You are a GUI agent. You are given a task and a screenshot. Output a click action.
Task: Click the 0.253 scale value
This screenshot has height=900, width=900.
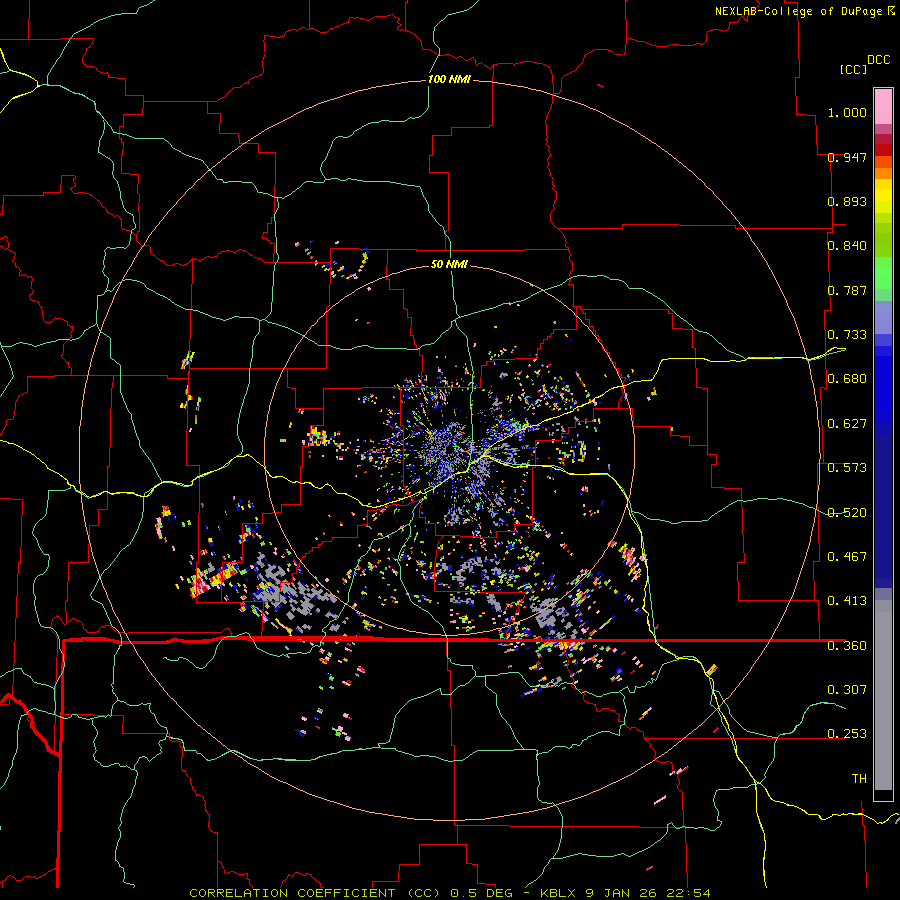coord(847,734)
